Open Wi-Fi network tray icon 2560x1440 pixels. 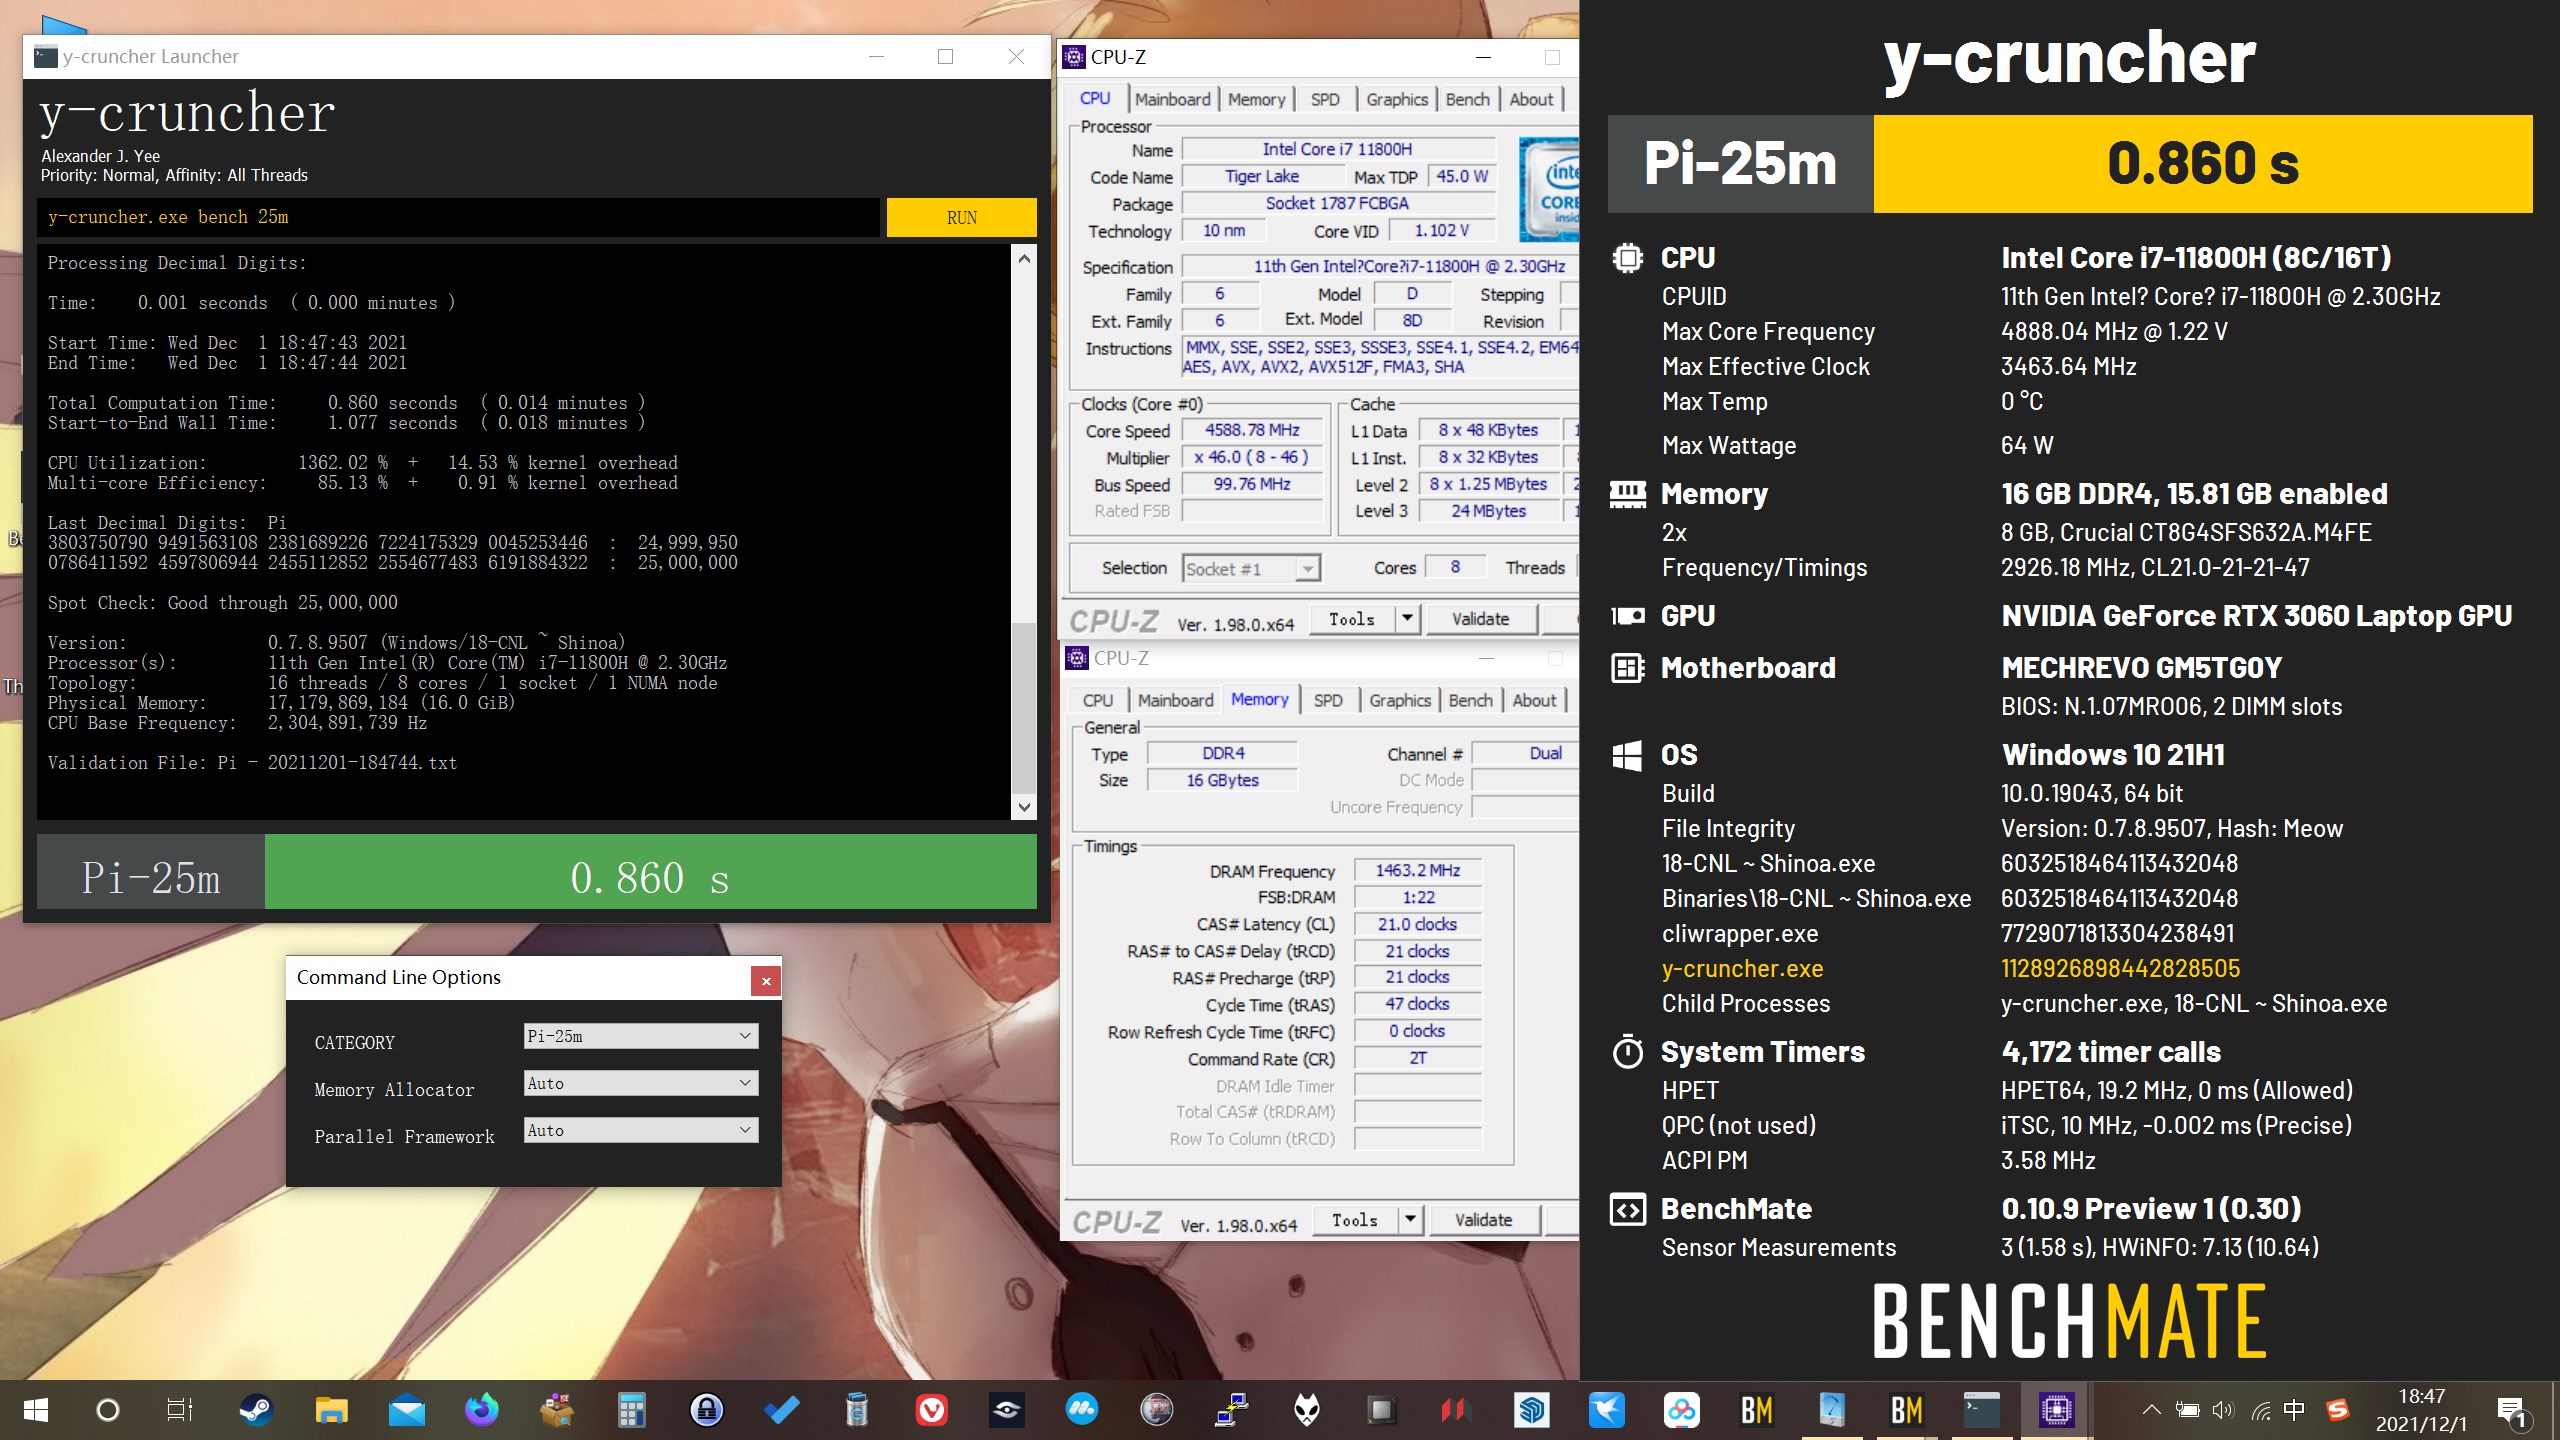coord(2260,1410)
